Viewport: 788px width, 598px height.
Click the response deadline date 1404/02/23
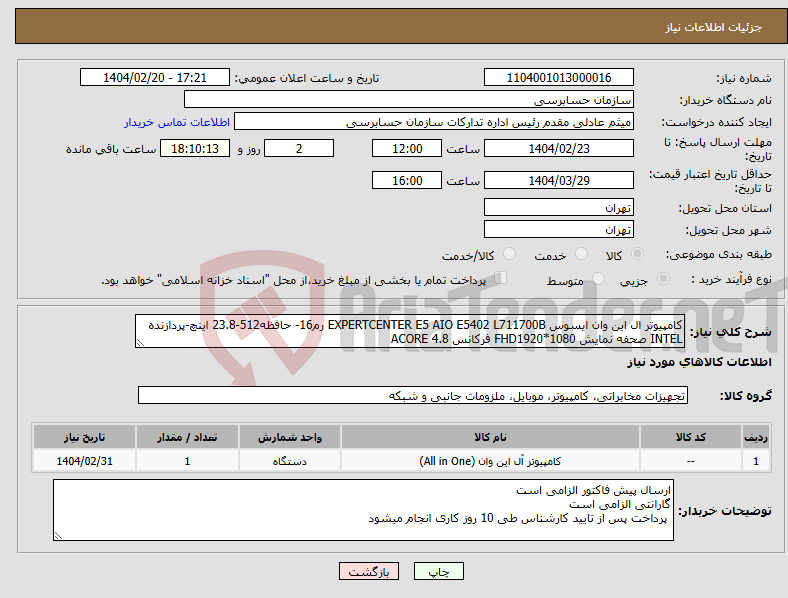(558, 148)
